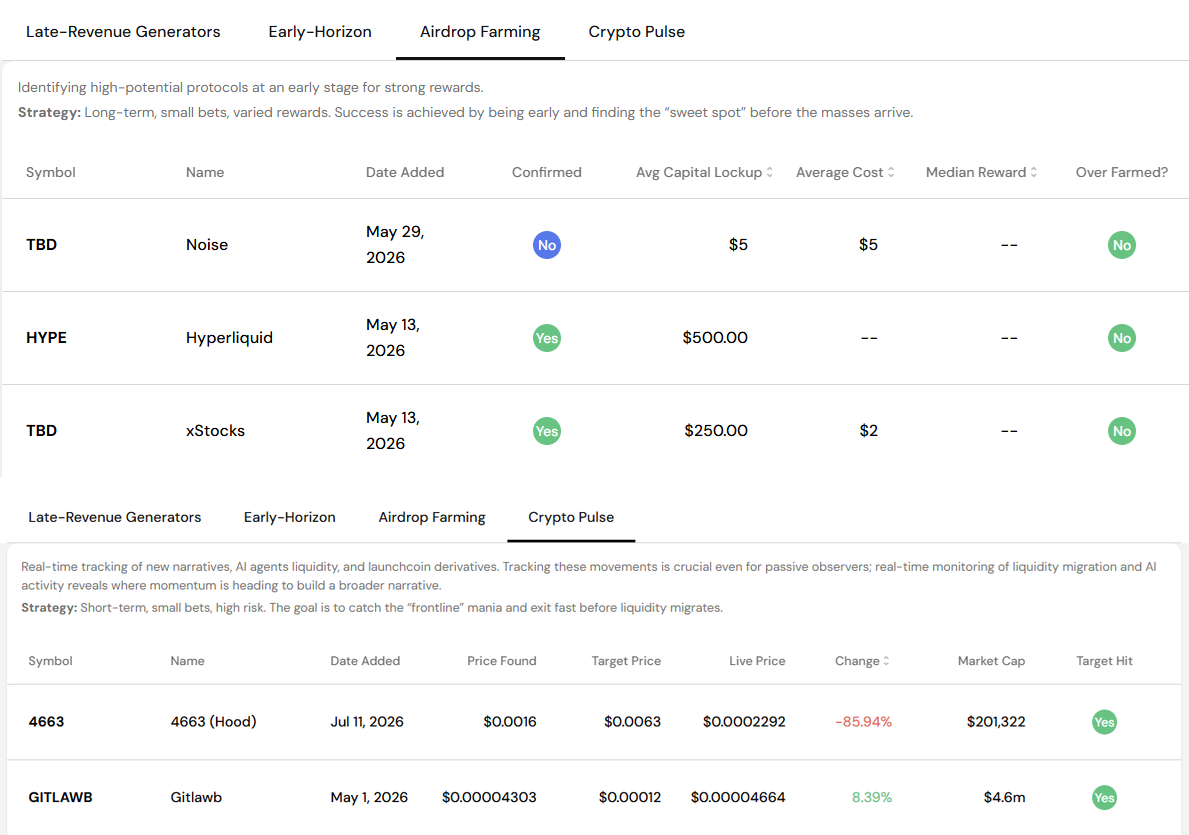Click the 4663 (Hood) name cell
The image size is (1189, 835).
pyautogui.click(x=213, y=721)
